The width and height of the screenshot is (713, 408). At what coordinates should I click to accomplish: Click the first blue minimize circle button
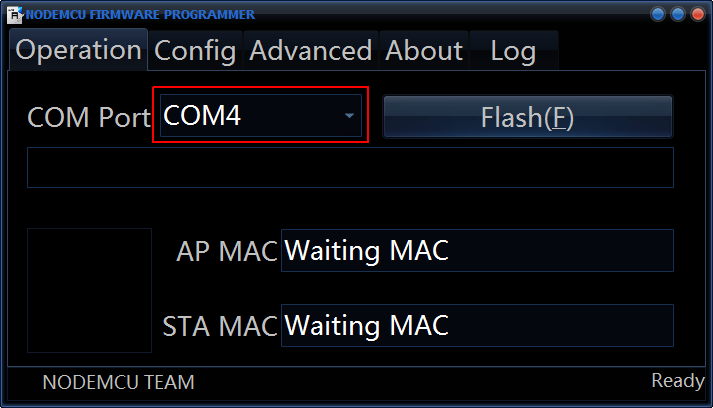[658, 15]
